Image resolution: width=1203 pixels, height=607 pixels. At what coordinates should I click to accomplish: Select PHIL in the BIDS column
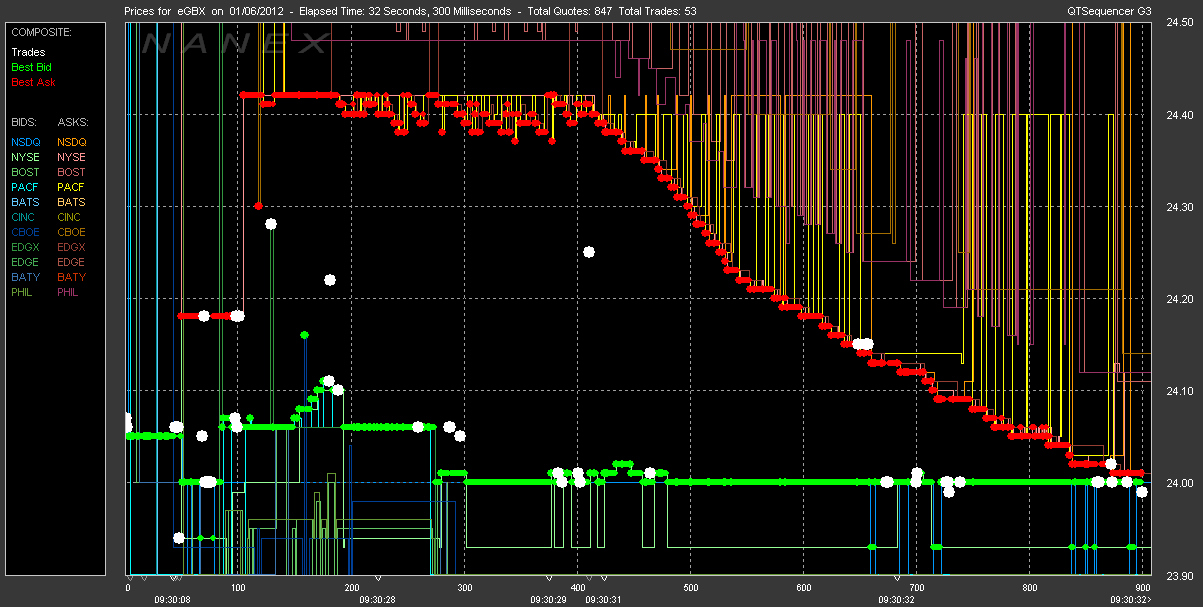24,292
